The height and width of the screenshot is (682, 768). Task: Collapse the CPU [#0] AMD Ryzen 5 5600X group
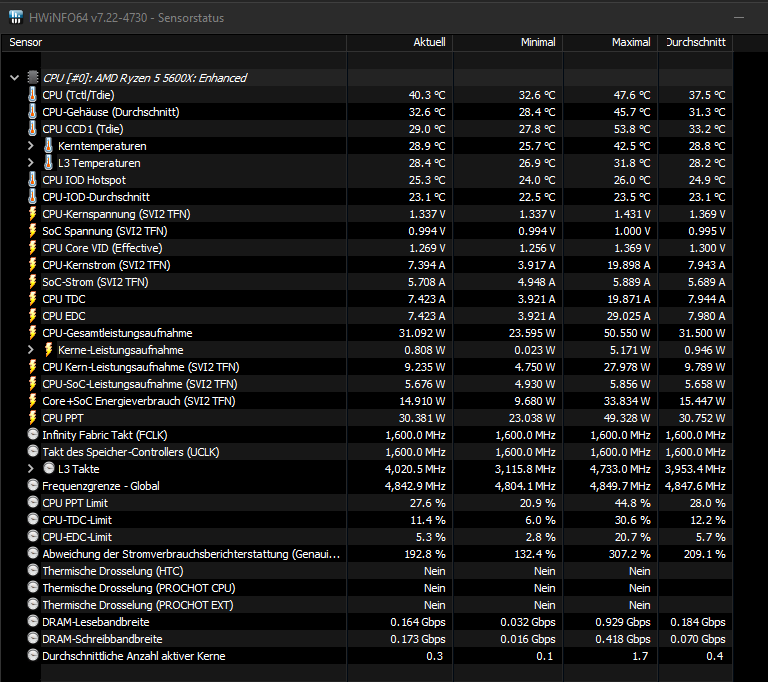coord(15,77)
